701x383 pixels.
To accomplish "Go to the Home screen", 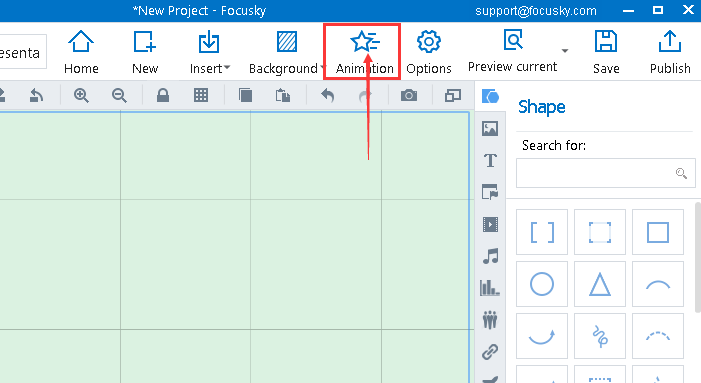I will 81,52.
